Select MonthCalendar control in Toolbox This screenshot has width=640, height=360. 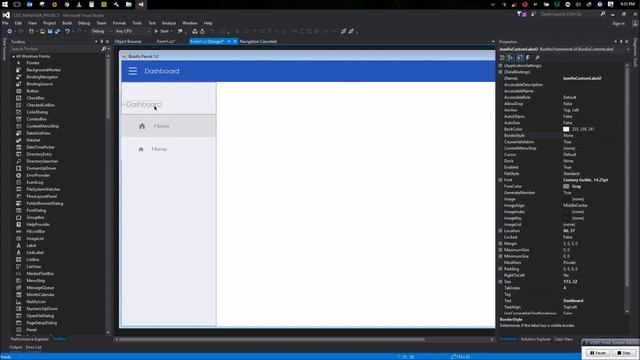click(x=40, y=294)
